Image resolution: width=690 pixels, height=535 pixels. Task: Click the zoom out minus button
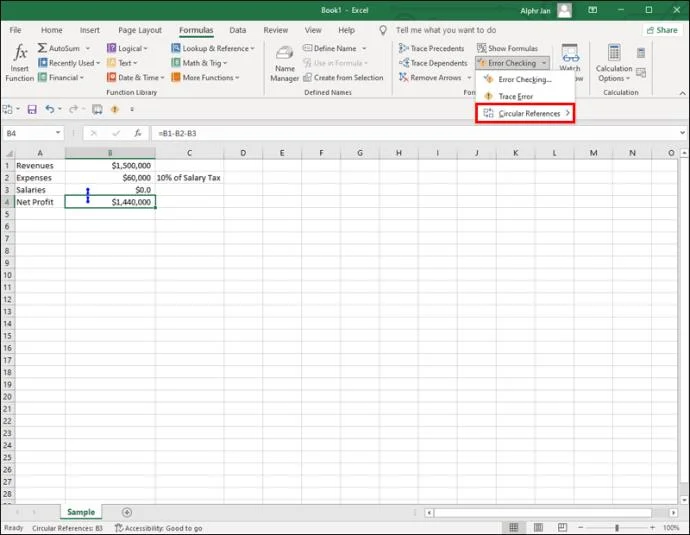coord(580,527)
